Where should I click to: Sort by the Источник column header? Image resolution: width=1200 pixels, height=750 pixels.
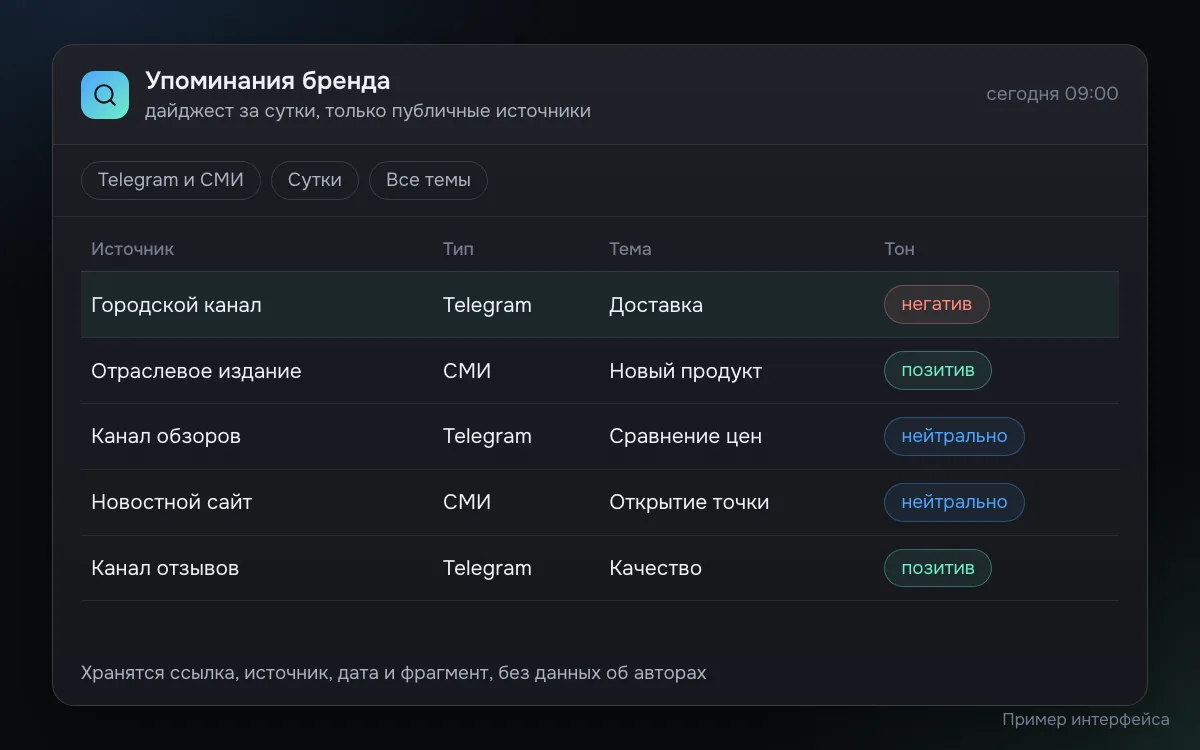coord(132,249)
